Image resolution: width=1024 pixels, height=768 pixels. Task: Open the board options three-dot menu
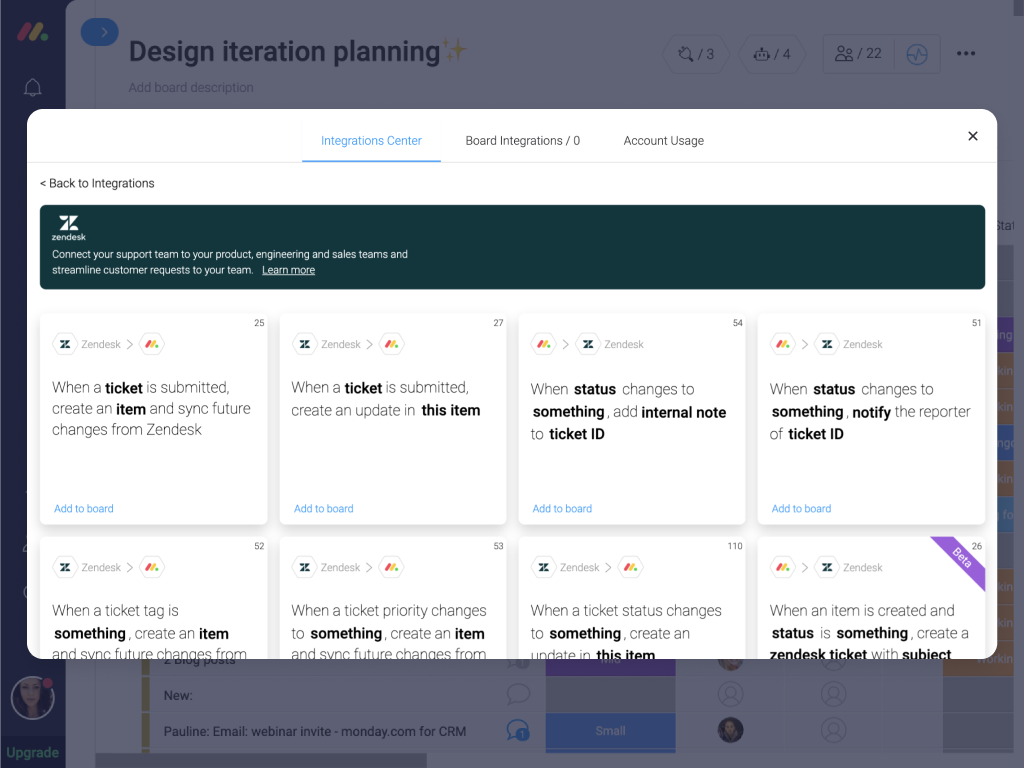965,54
